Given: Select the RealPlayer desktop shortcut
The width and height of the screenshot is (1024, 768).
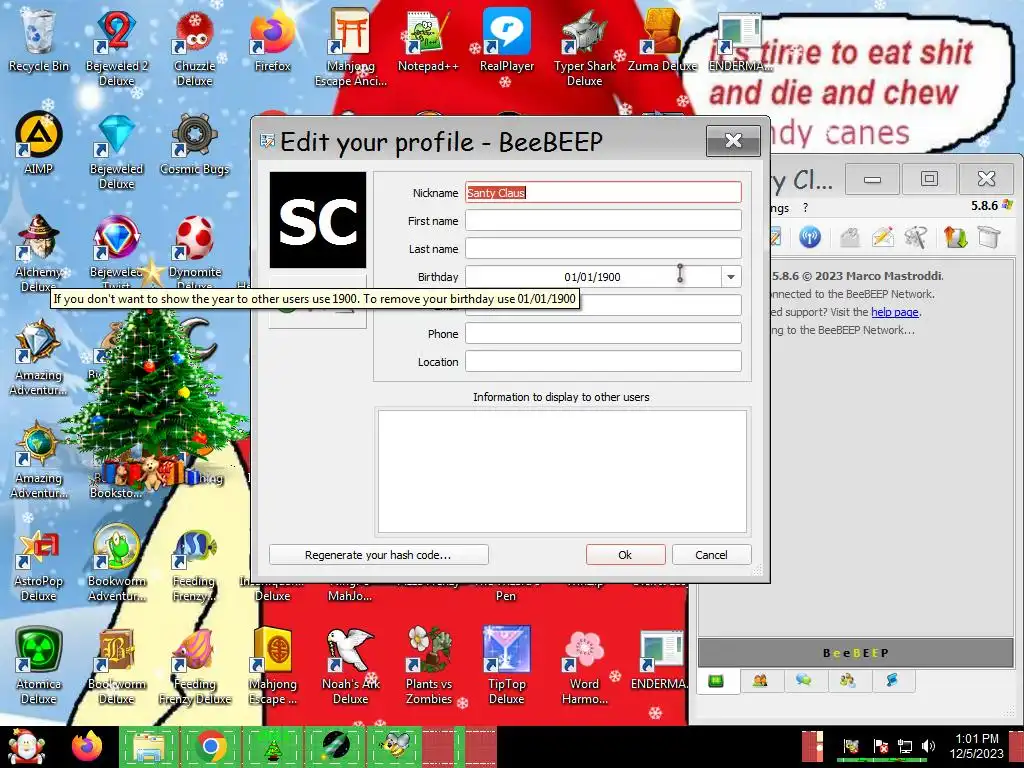Looking at the screenshot, I should [507, 40].
